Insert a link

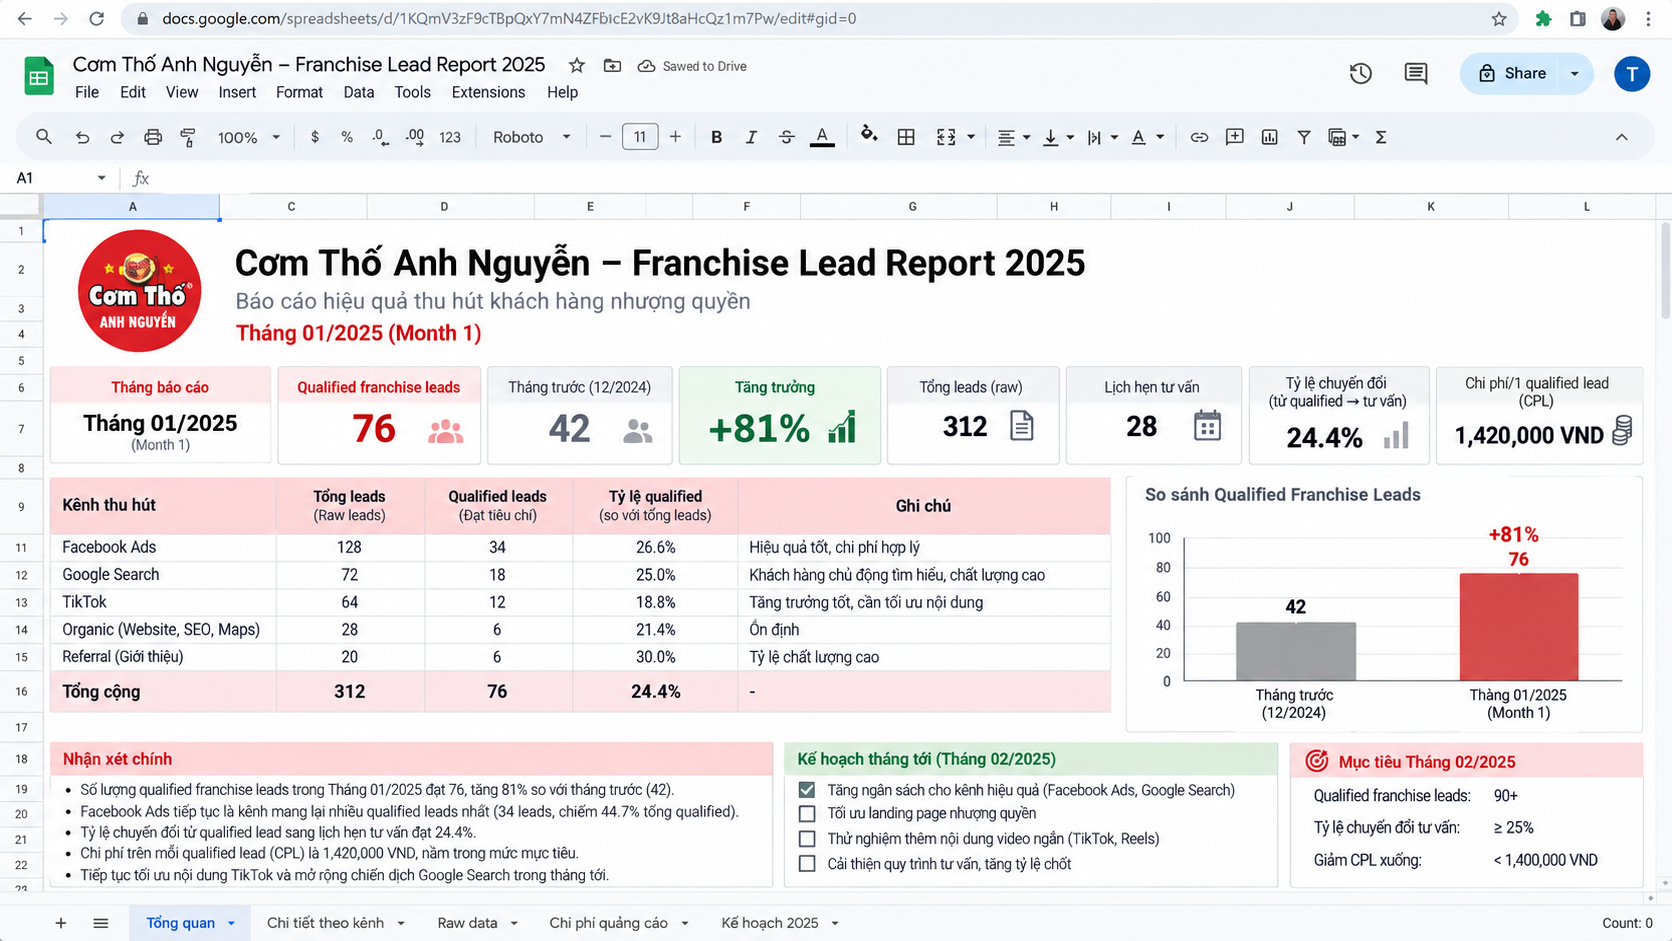[x=1199, y=137]
